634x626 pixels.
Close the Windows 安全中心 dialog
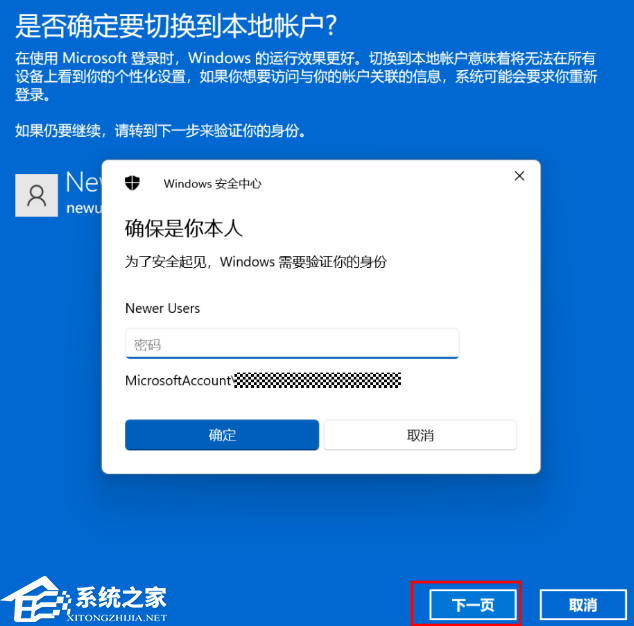pos(519,176)
